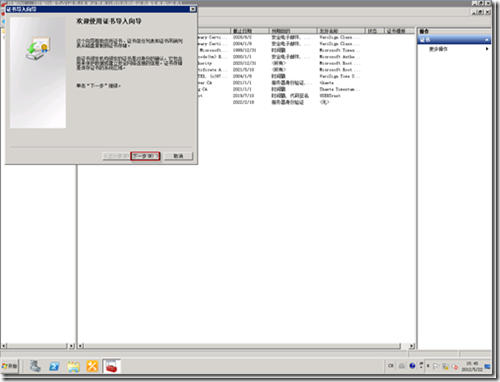Open the clock showing 15:45 in tray
Screen dimensions: 500x382
(472, 366)
